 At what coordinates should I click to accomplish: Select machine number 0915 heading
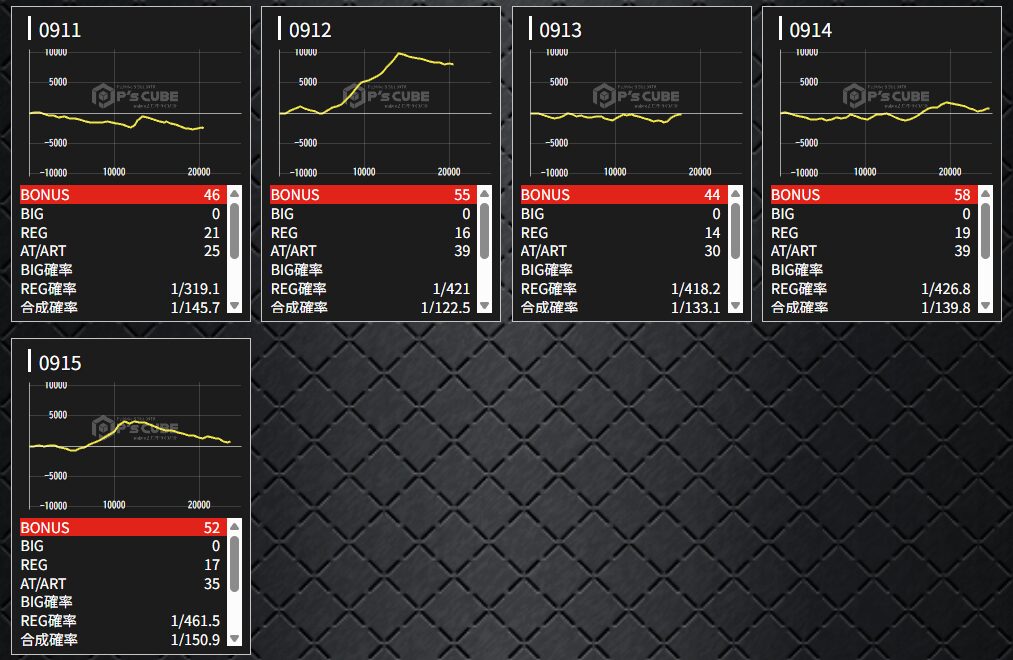[x=59, y=363]
